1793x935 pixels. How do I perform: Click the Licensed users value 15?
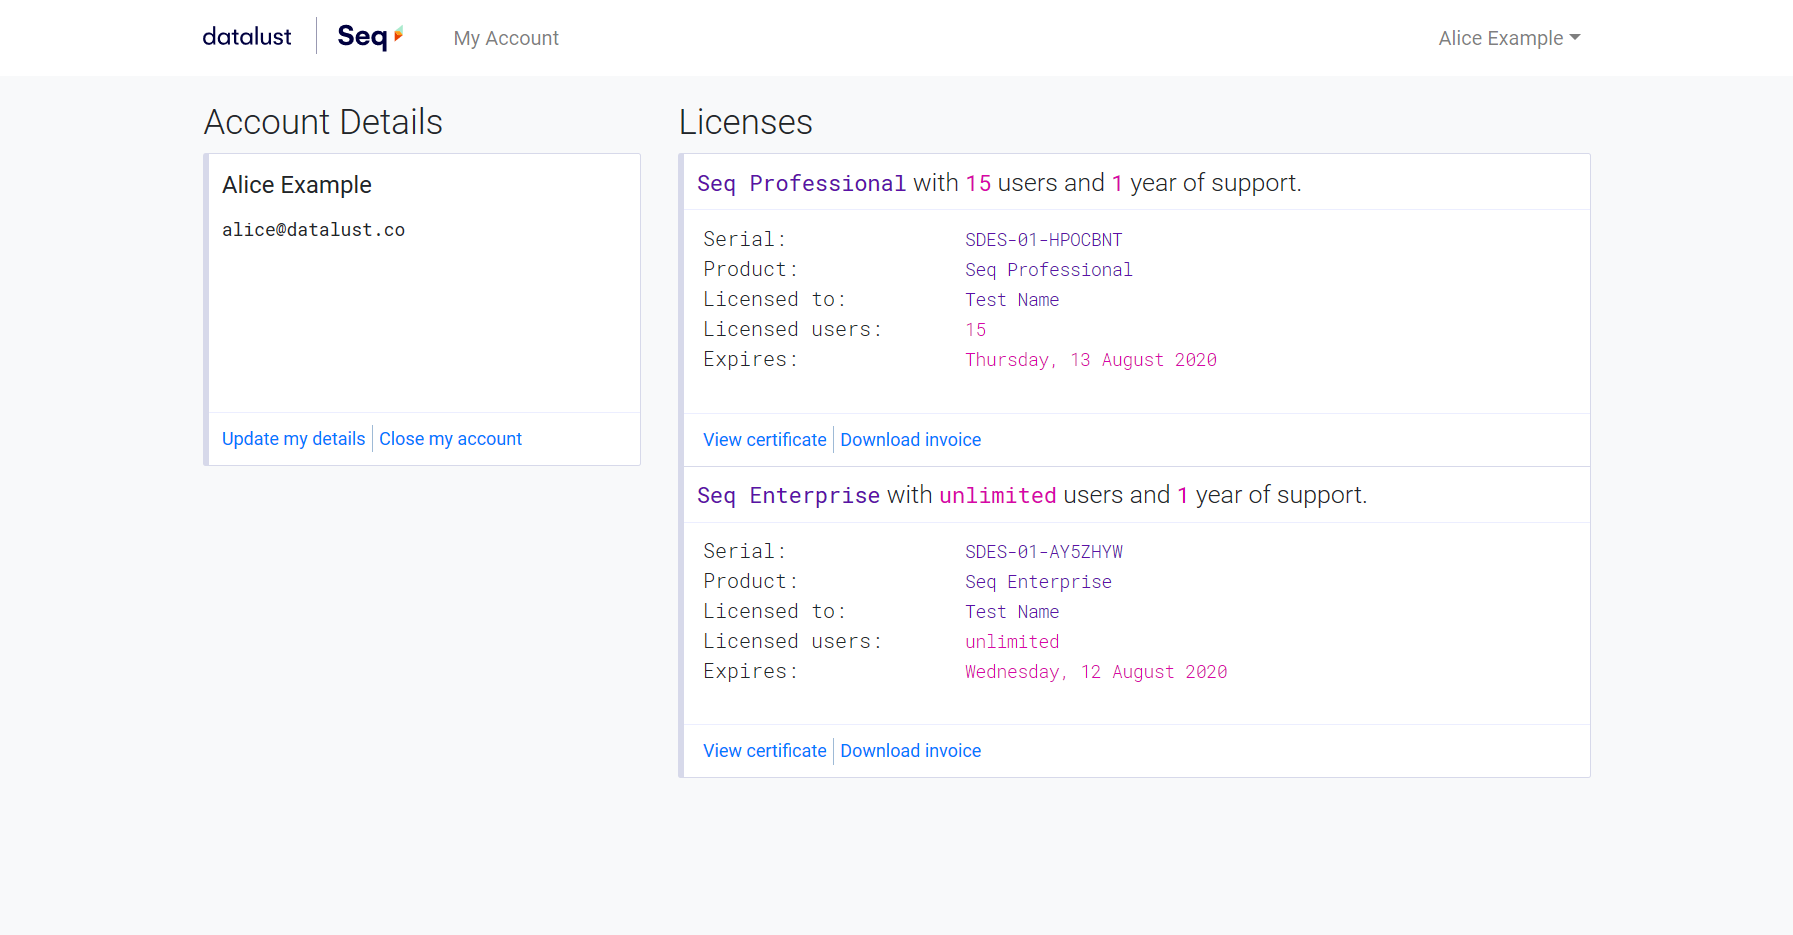tap(976, 330)
